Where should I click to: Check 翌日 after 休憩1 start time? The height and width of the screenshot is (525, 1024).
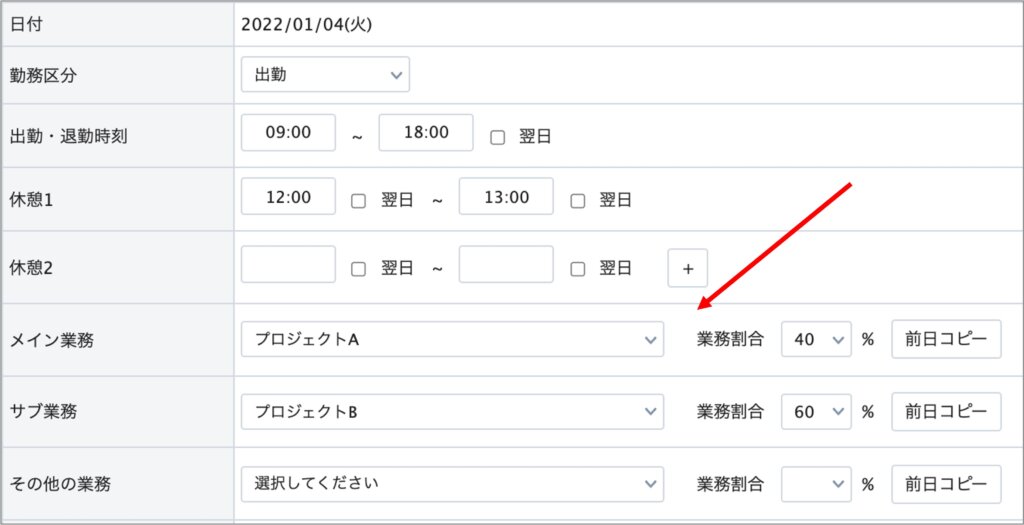pos(359,200)
